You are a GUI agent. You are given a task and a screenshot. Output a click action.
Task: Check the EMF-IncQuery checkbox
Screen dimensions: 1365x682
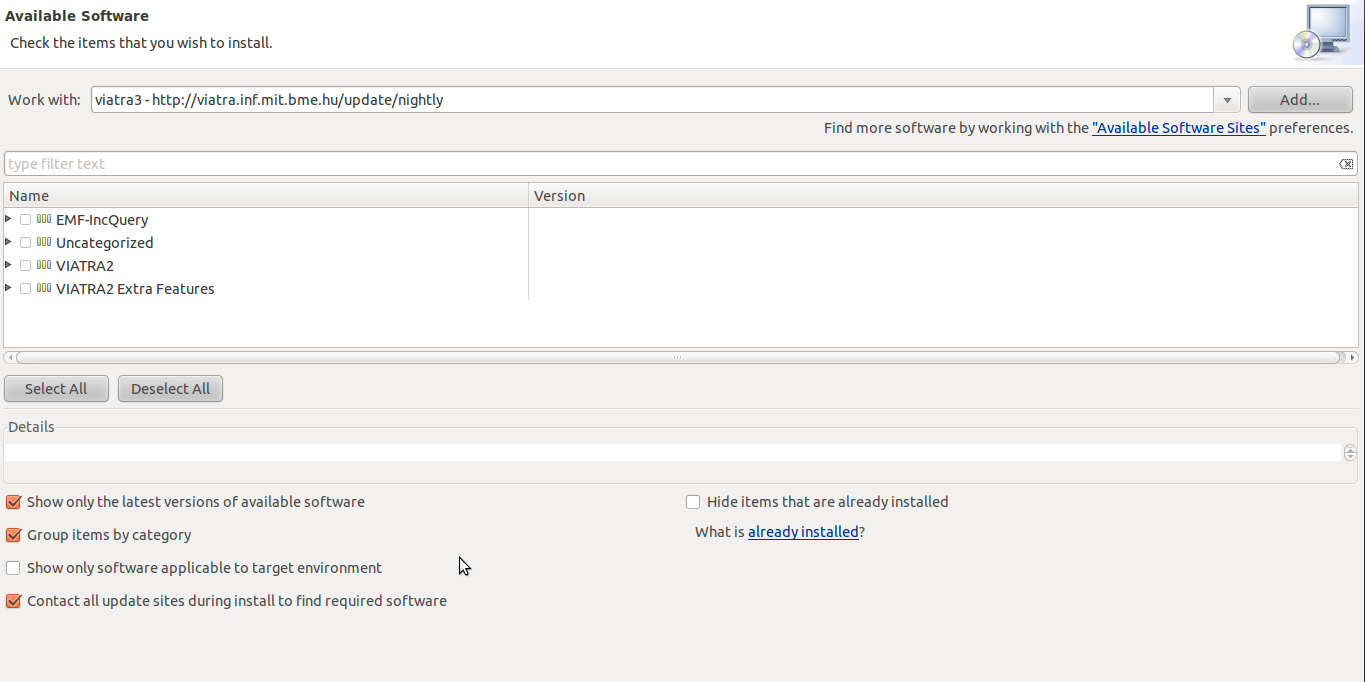click(x=25, y=220)
